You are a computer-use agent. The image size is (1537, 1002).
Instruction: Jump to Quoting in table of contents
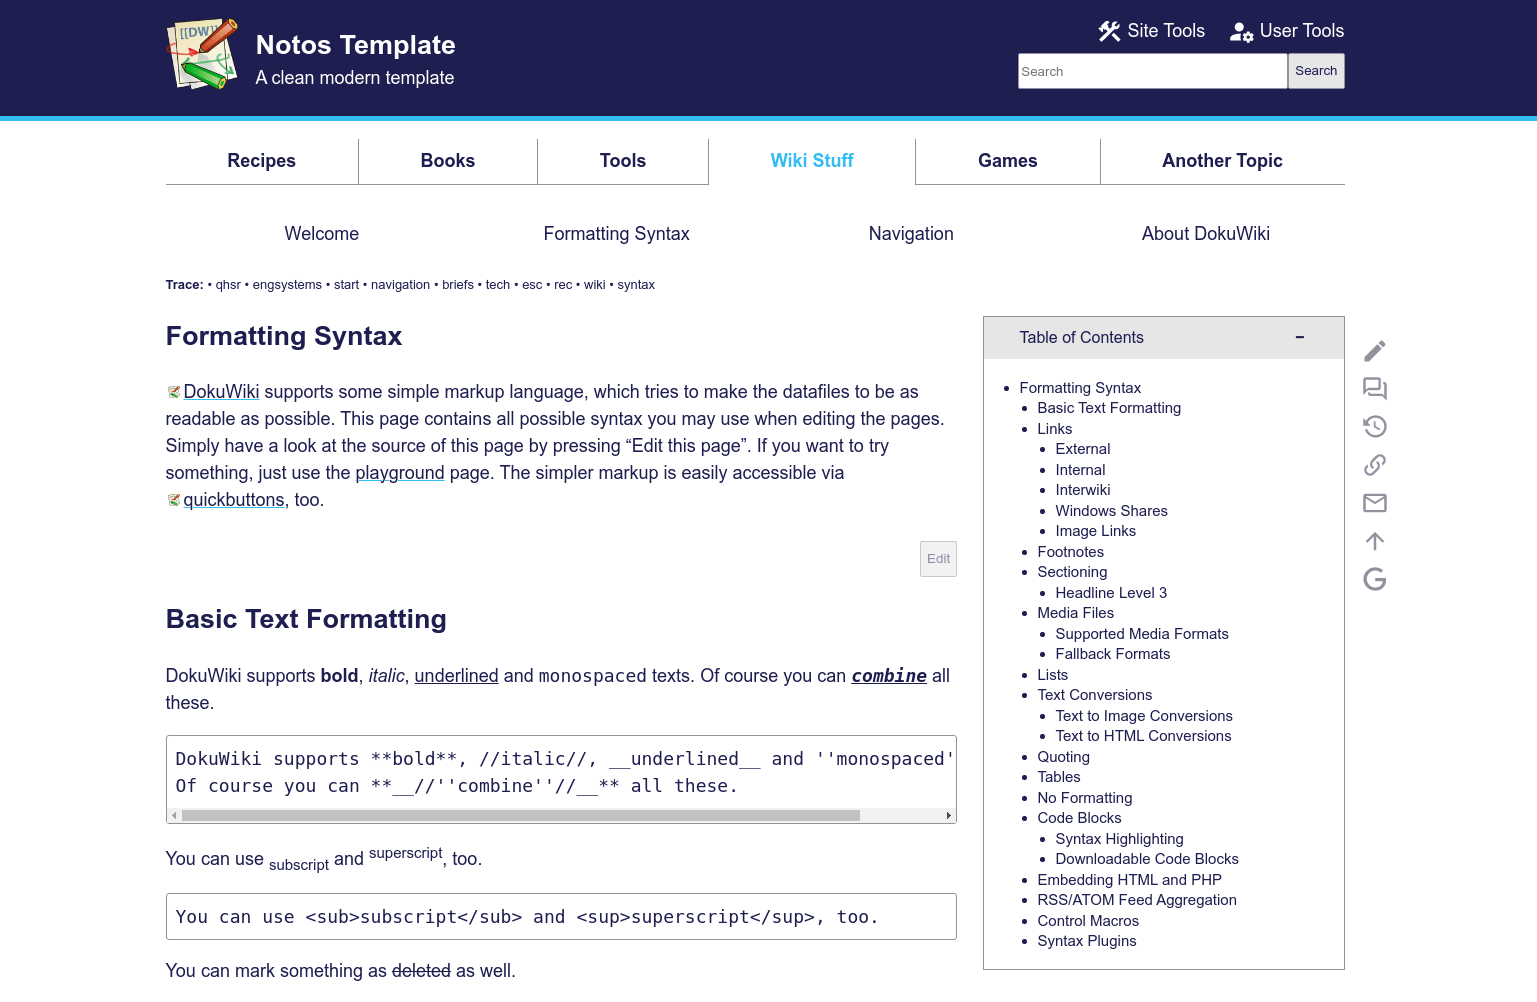(1063, 757)
